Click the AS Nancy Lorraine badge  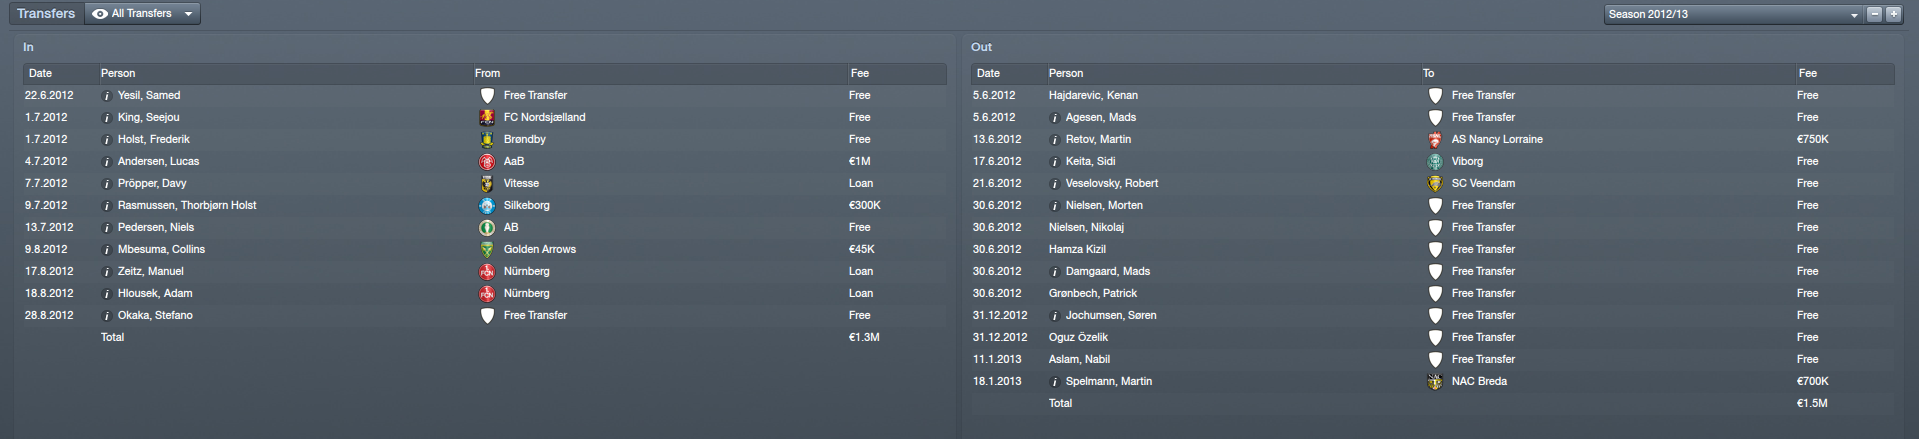[x=1435, y=139]
